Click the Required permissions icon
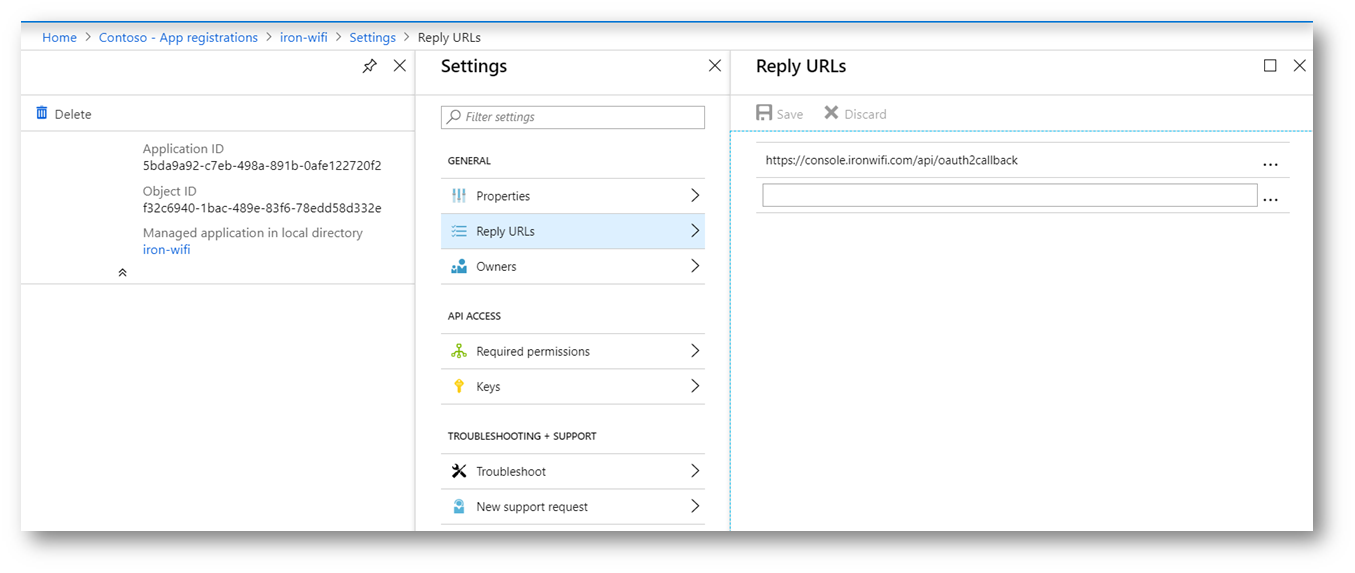1355x573 pixels. click(x=459, y=351)
